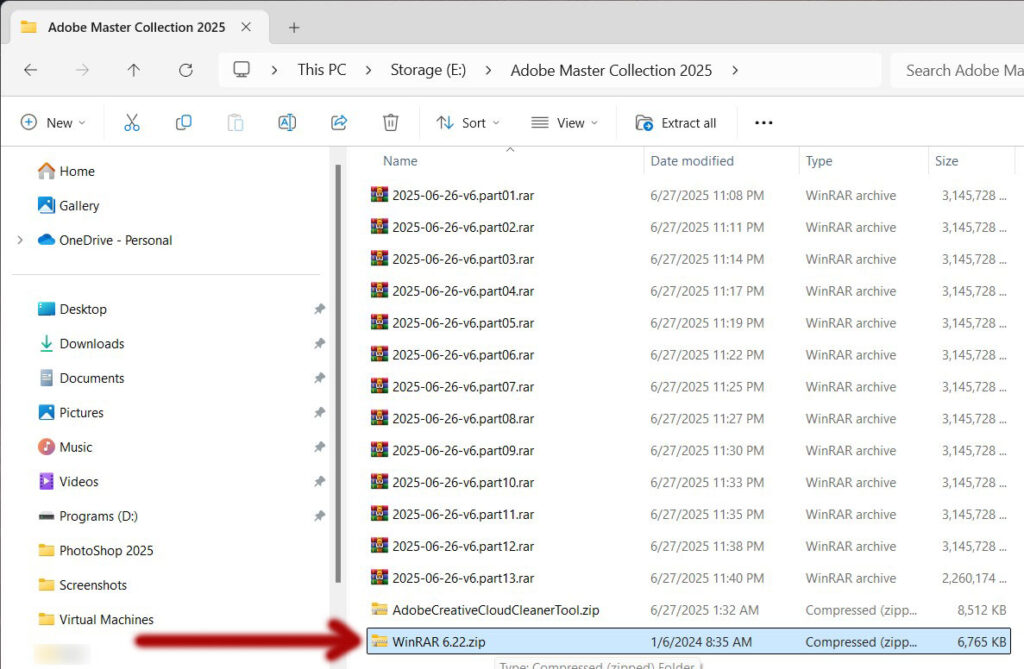Select file 2025-06-26-v6.part08.rar
The height and width of the screenshot is (669, 1024).
click(x=689, y=418)
